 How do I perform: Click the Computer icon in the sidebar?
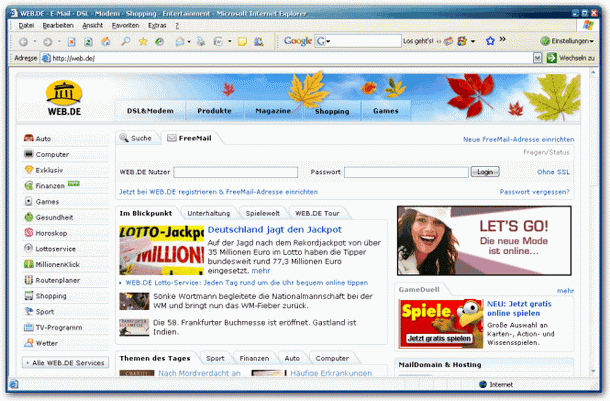29,154
